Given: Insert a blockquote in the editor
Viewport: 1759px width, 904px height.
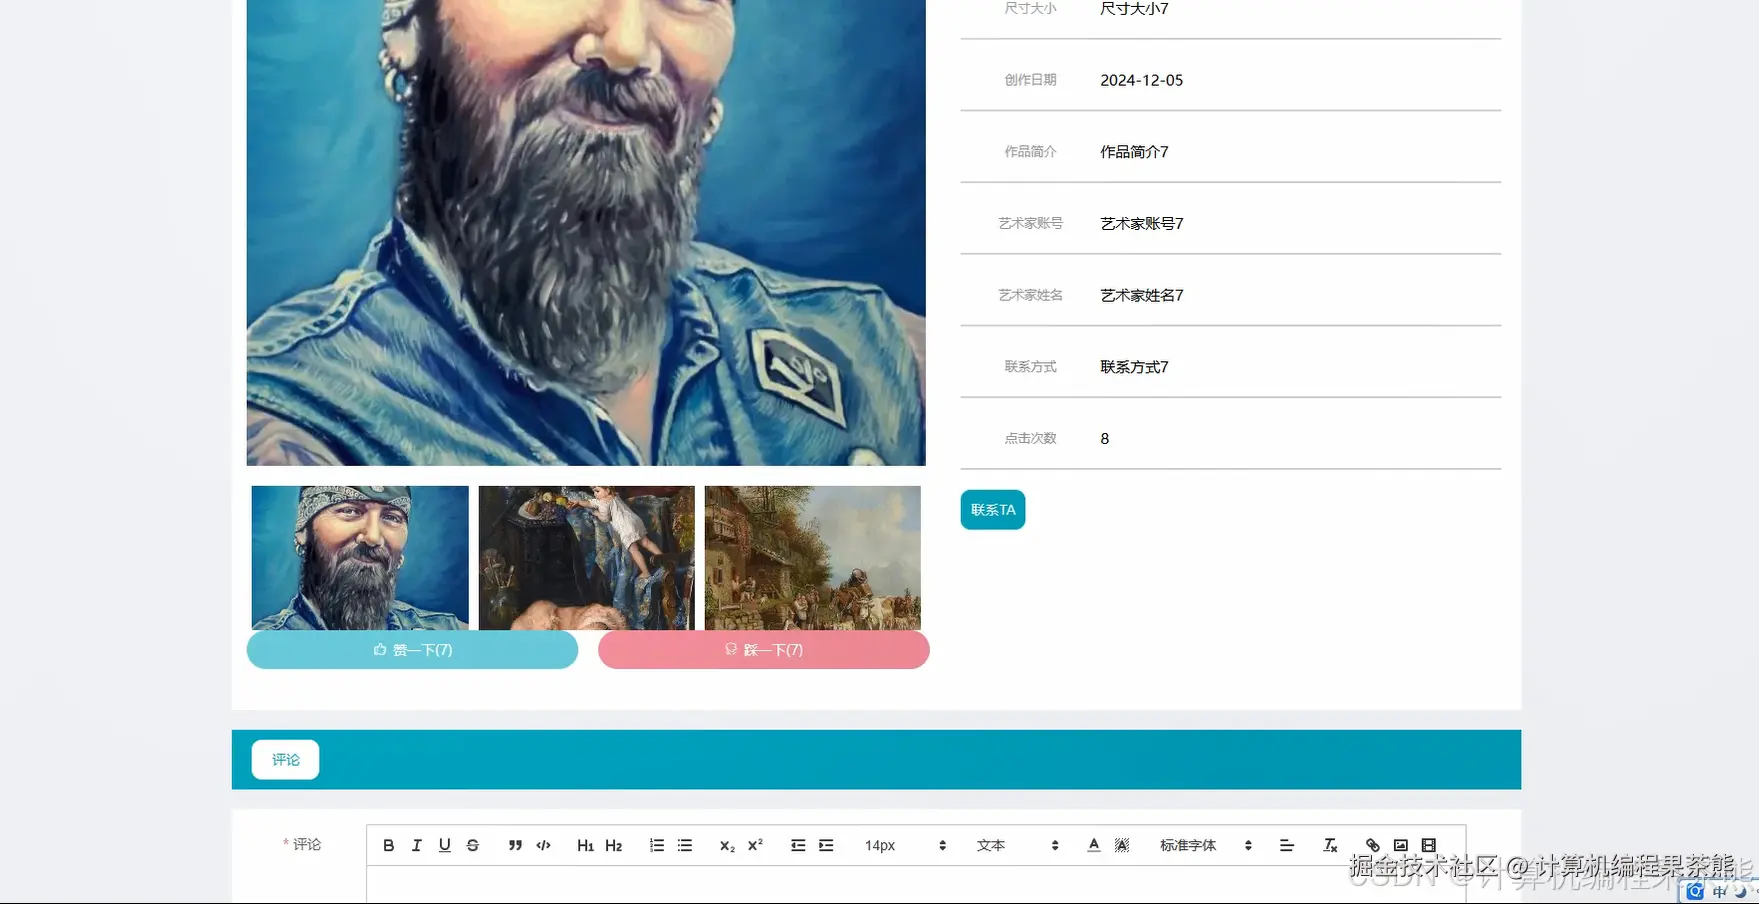Looking at the screenshot, I should pos(515,845).
